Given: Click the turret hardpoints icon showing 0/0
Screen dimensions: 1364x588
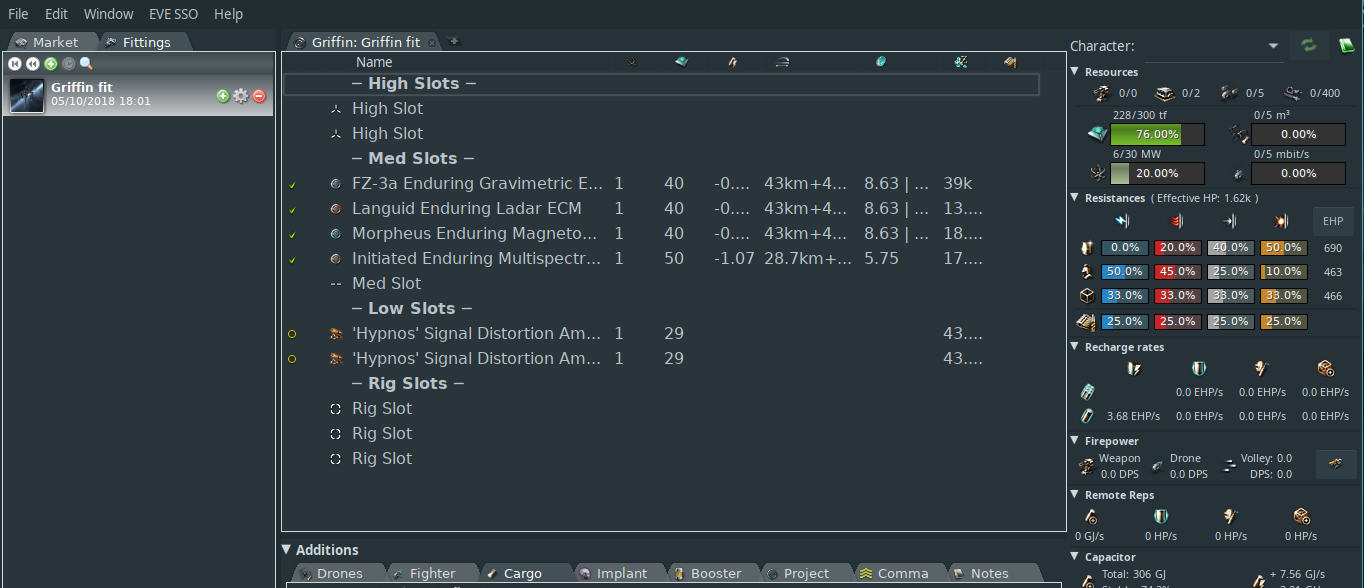Looking at the screenshot, I should click(1101, 93).
